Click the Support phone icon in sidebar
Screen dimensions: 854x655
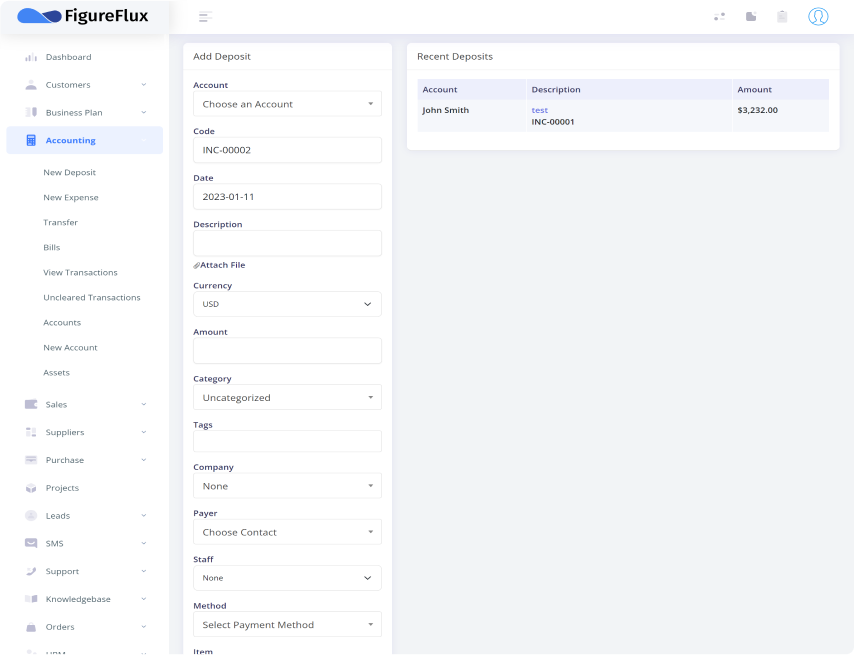point(31,571)
